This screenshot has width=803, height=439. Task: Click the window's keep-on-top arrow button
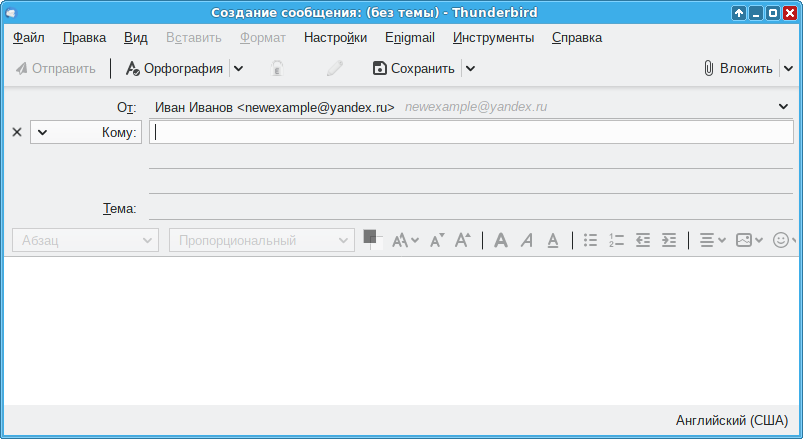point(738,13)
